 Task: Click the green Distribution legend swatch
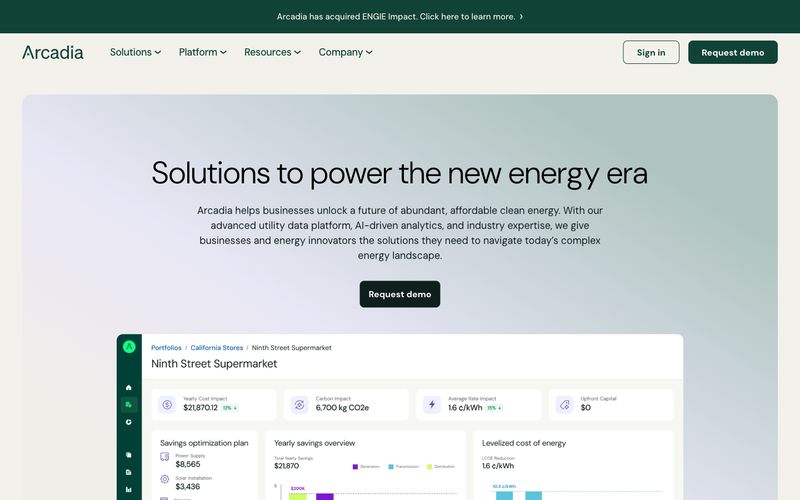(x=430, y=466)
